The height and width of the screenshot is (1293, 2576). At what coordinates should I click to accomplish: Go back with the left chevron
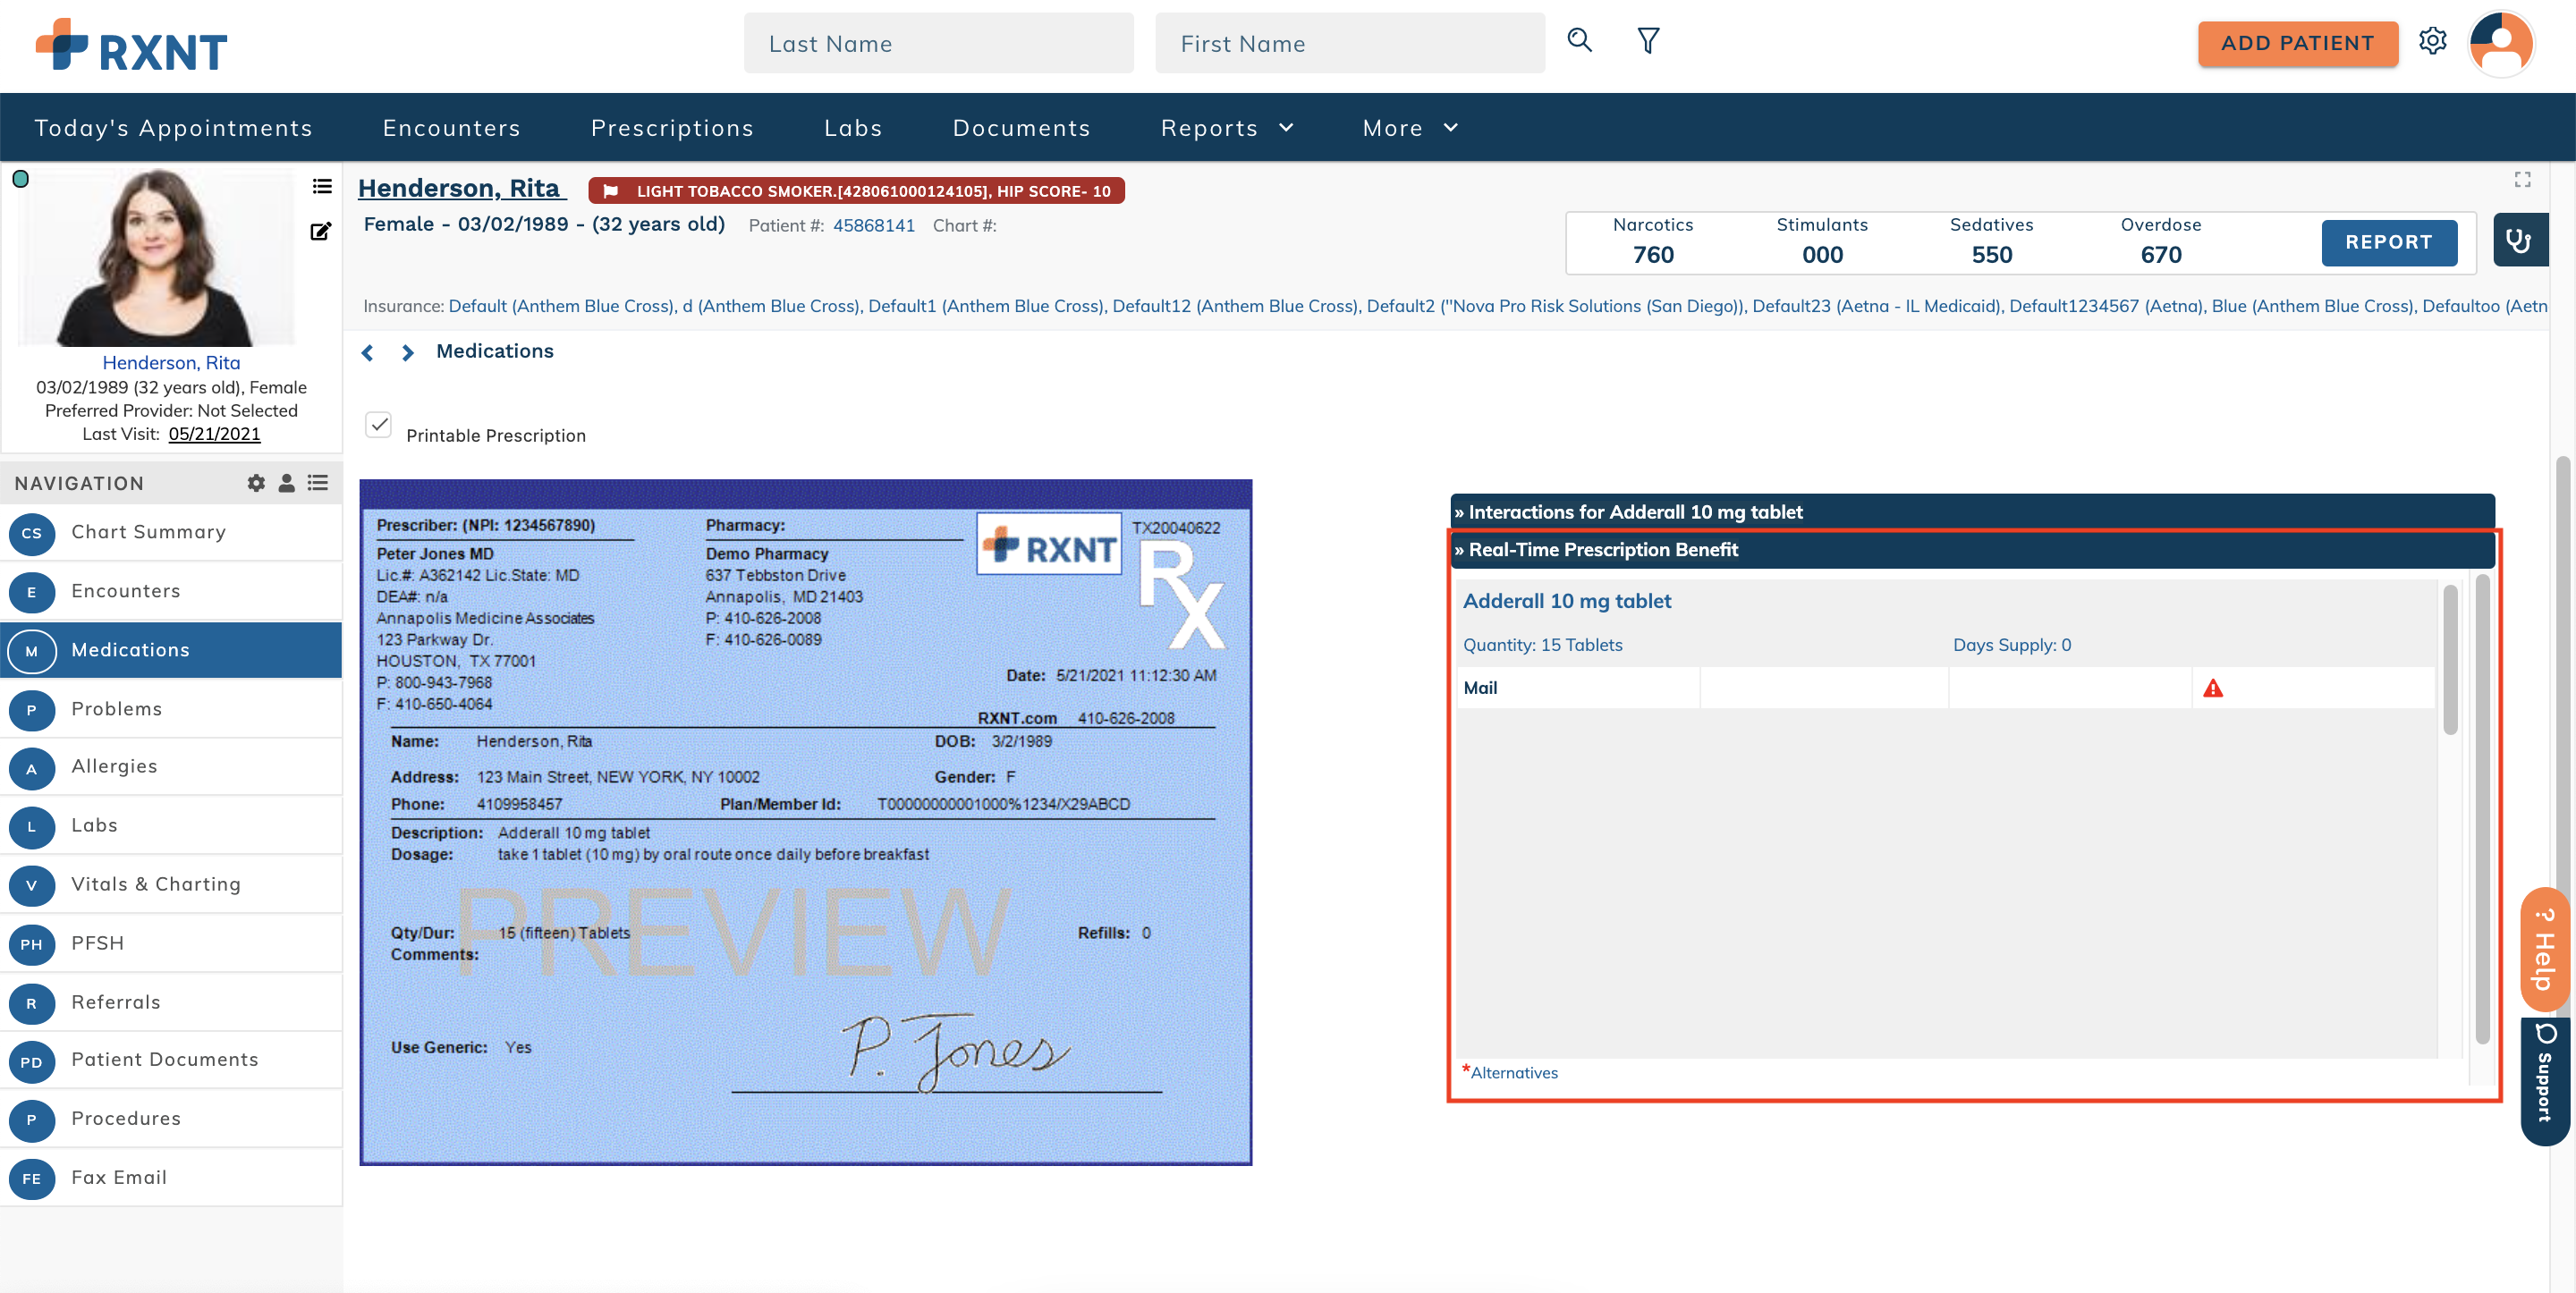(368, 352)
